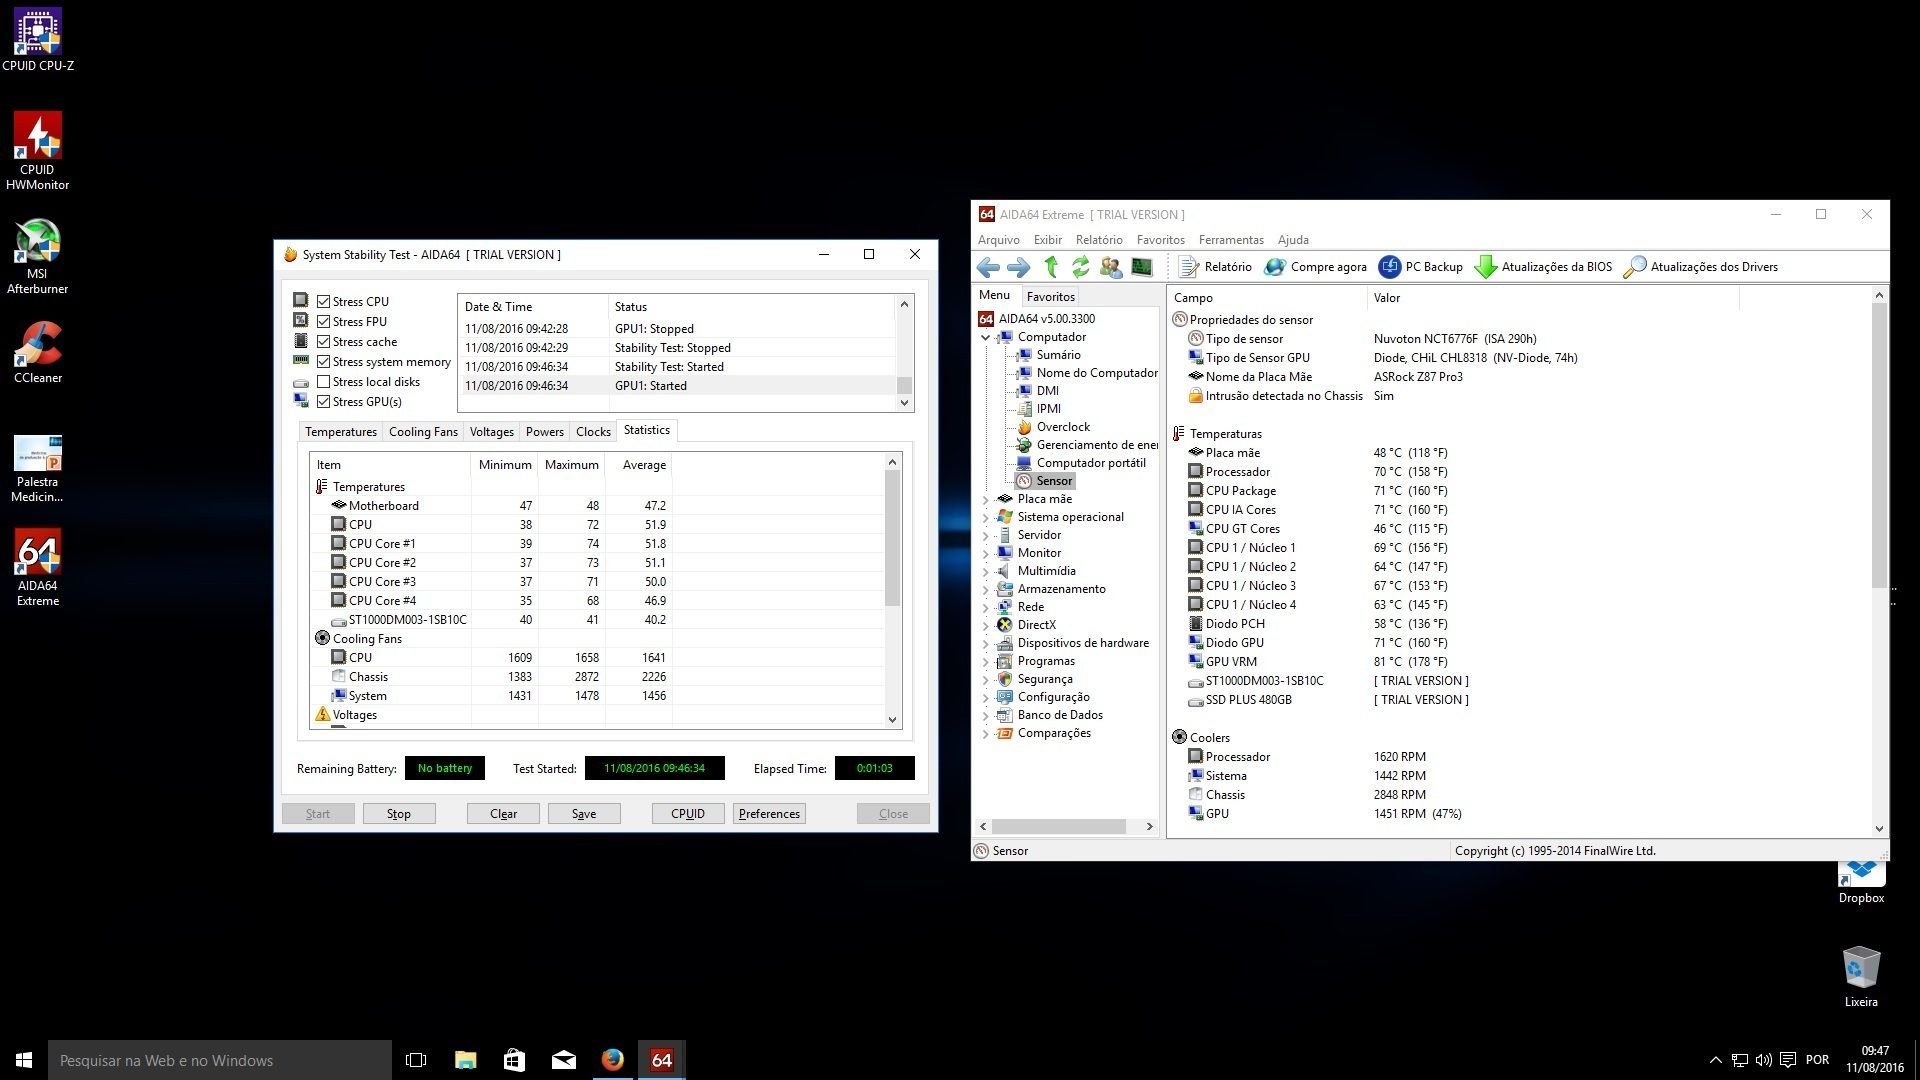The height and width of the screenshot is (1080, 1920).
Task: Expand the DirectX tree node
Action: 986,625
